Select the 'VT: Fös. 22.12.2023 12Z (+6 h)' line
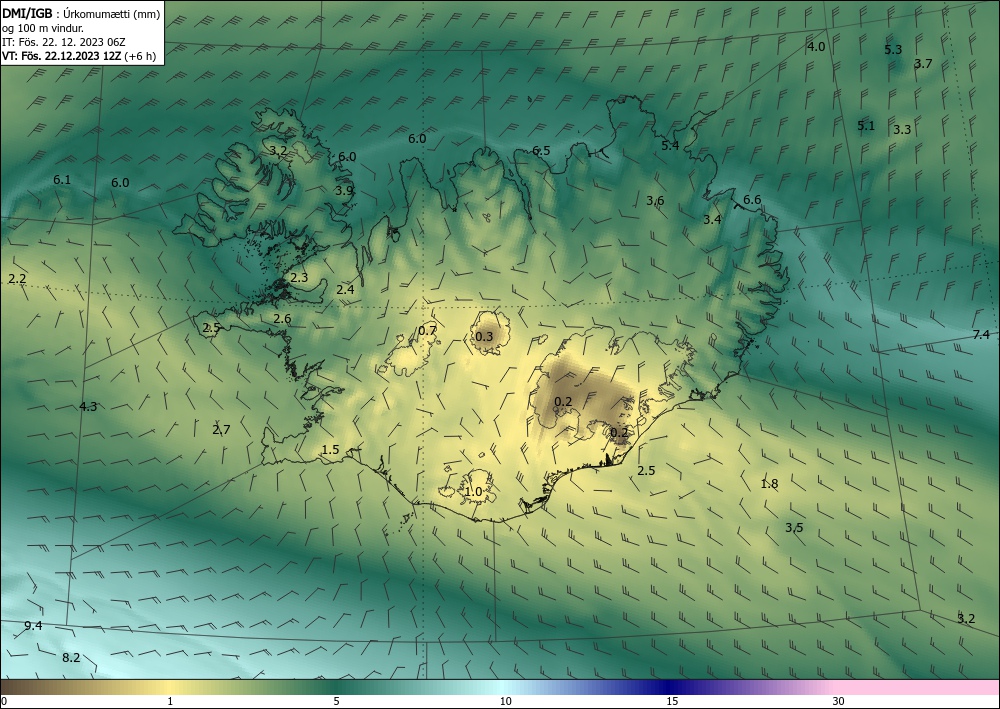 click(78, 55)
